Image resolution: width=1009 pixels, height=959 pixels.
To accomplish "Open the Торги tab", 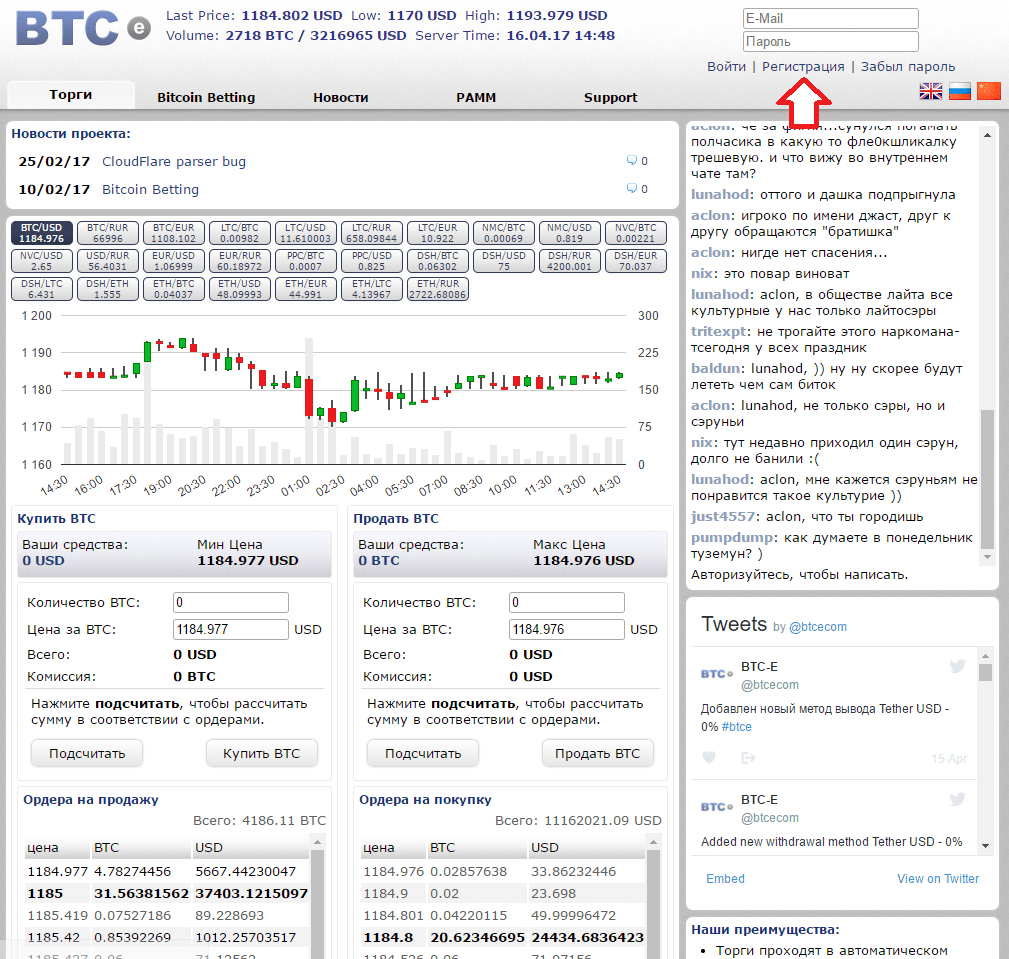I will pyautogui.click(x=71, y=95).
